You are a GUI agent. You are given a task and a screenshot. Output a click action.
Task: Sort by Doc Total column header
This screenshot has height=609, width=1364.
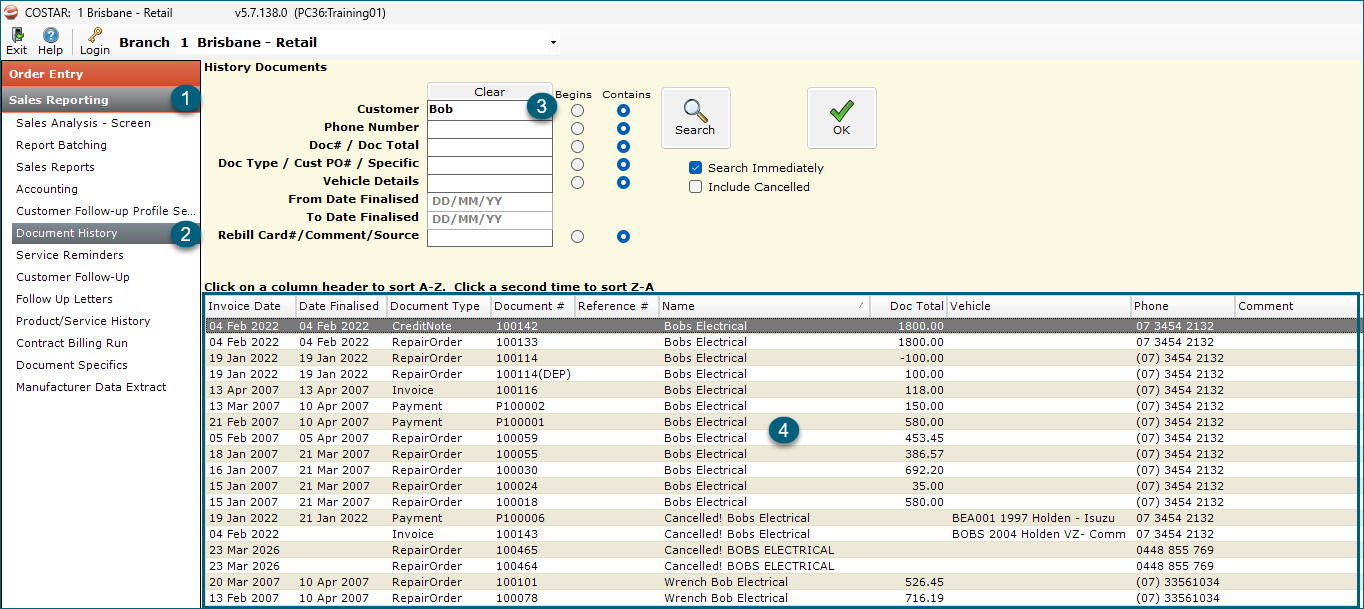pos(908,306)
